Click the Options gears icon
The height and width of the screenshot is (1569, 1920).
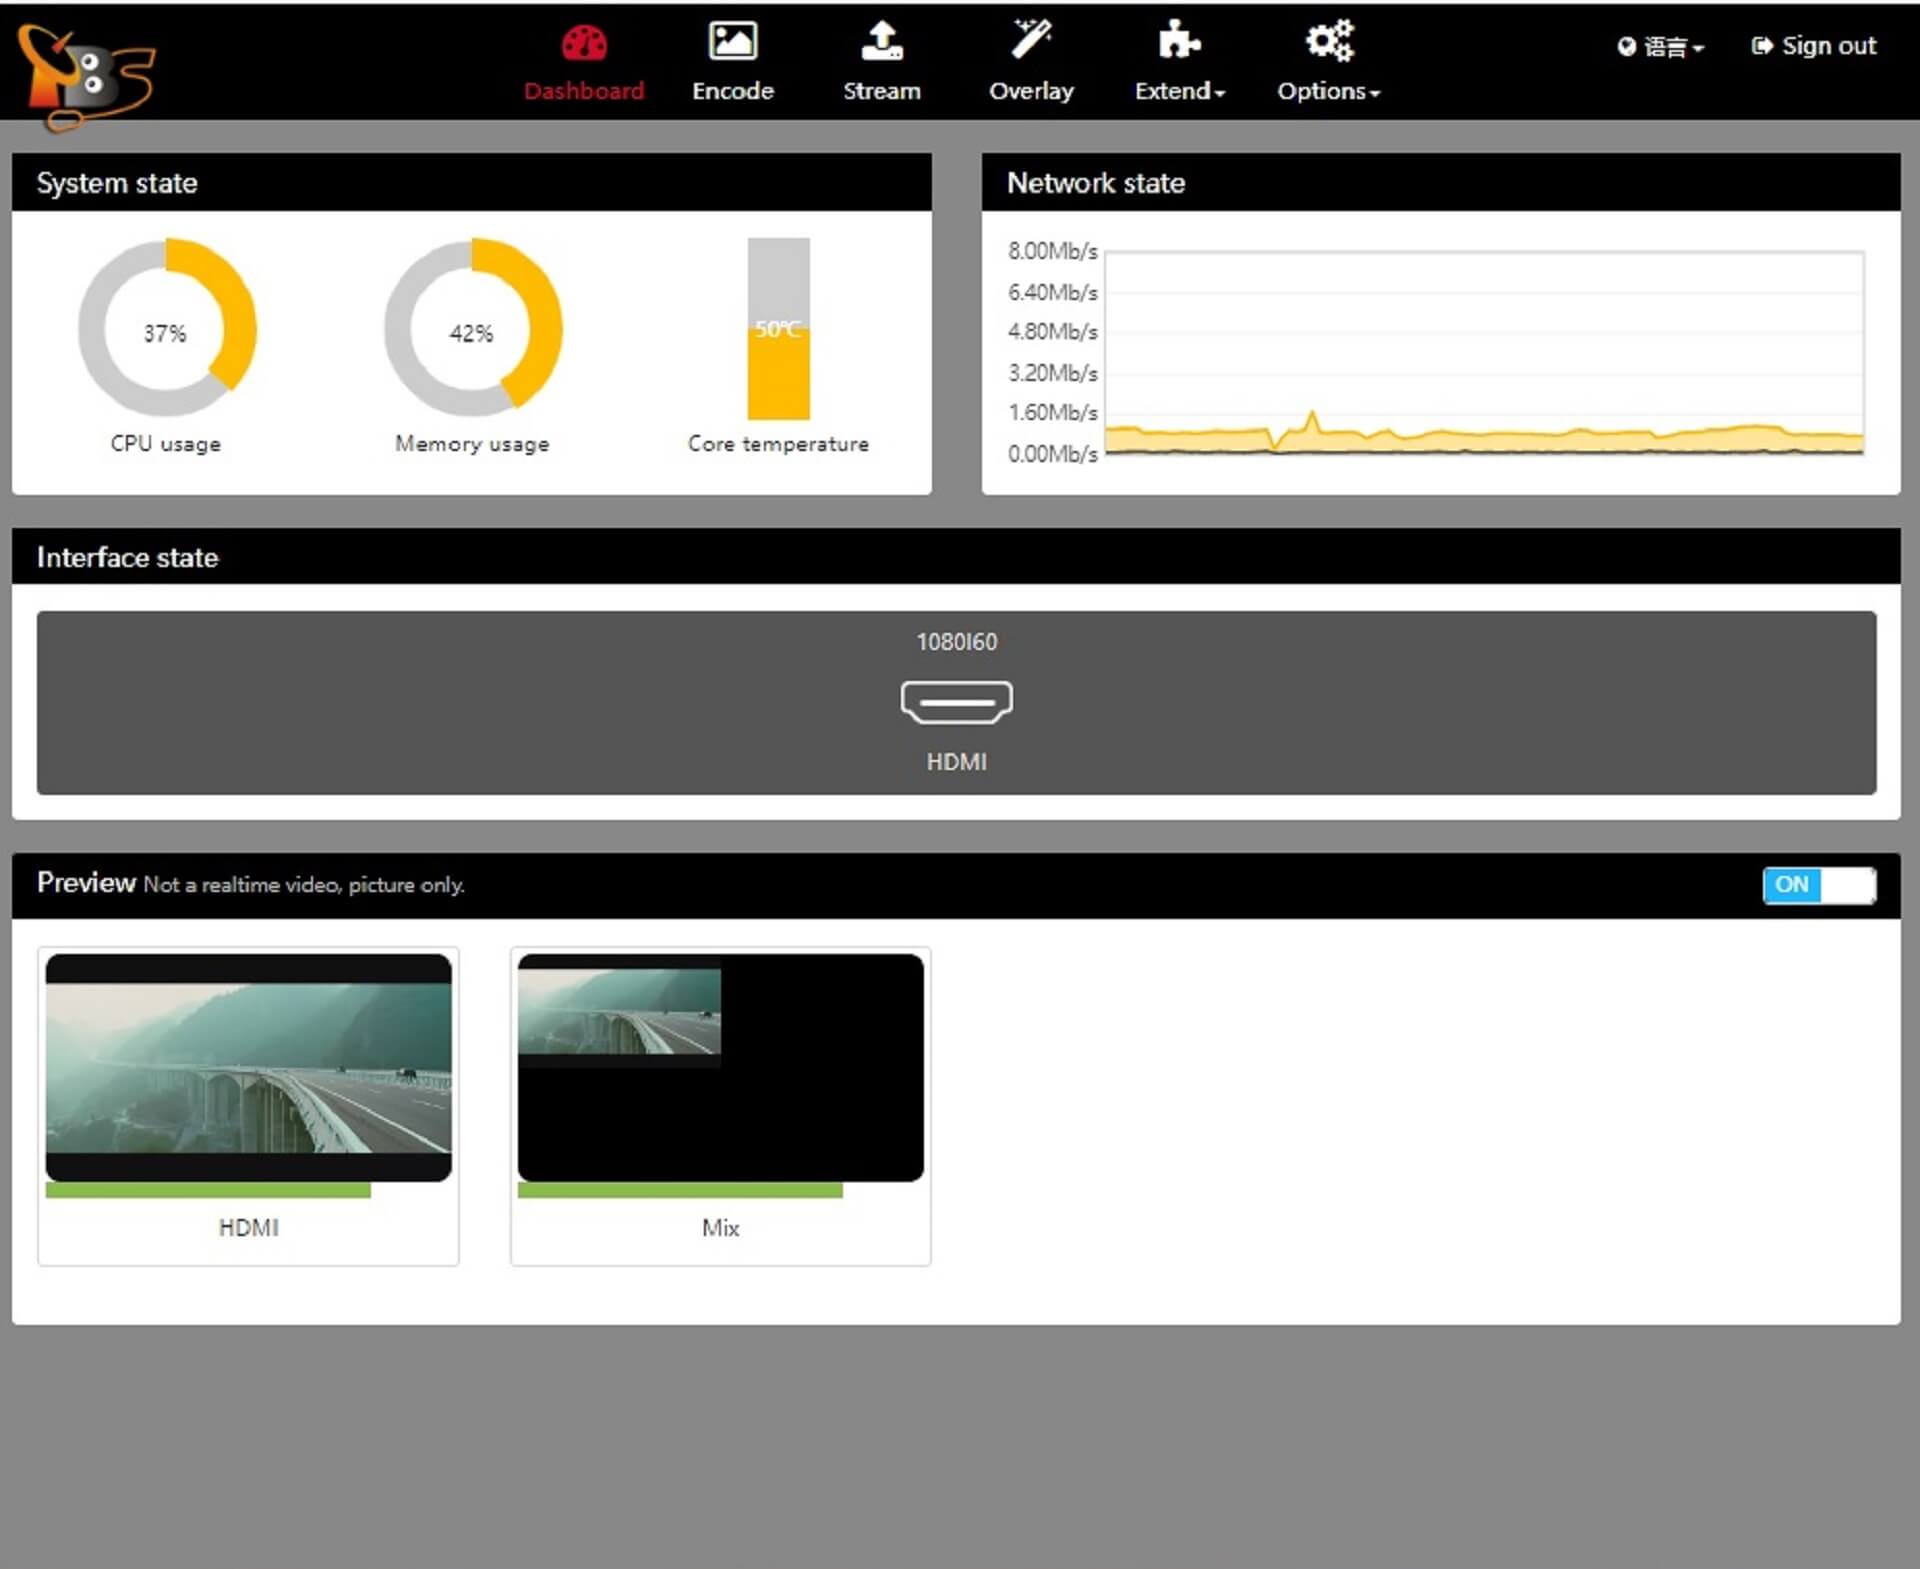(1328, 41)
